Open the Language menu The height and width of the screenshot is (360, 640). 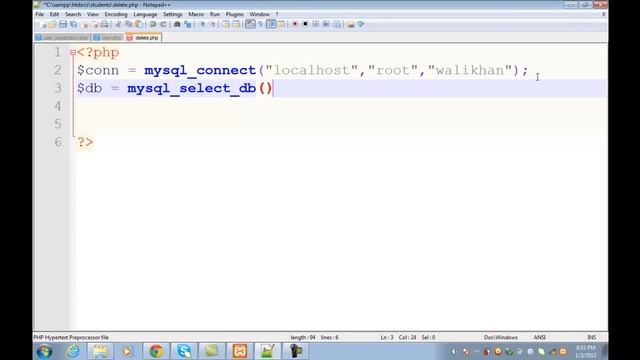click(145, 14)
